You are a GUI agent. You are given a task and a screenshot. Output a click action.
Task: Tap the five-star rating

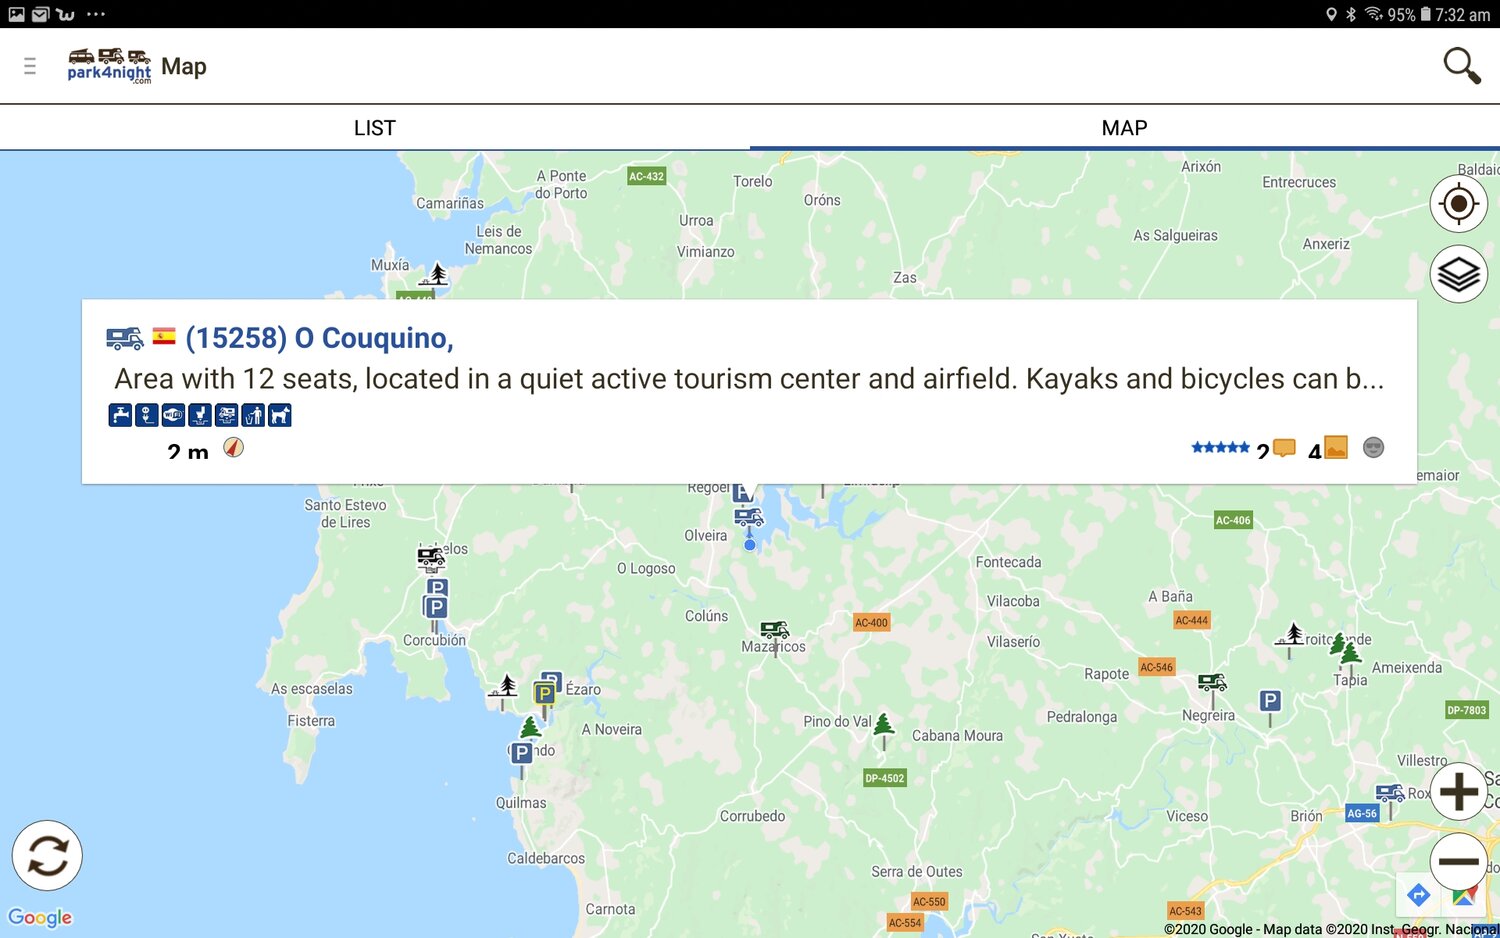point(1220,448)
